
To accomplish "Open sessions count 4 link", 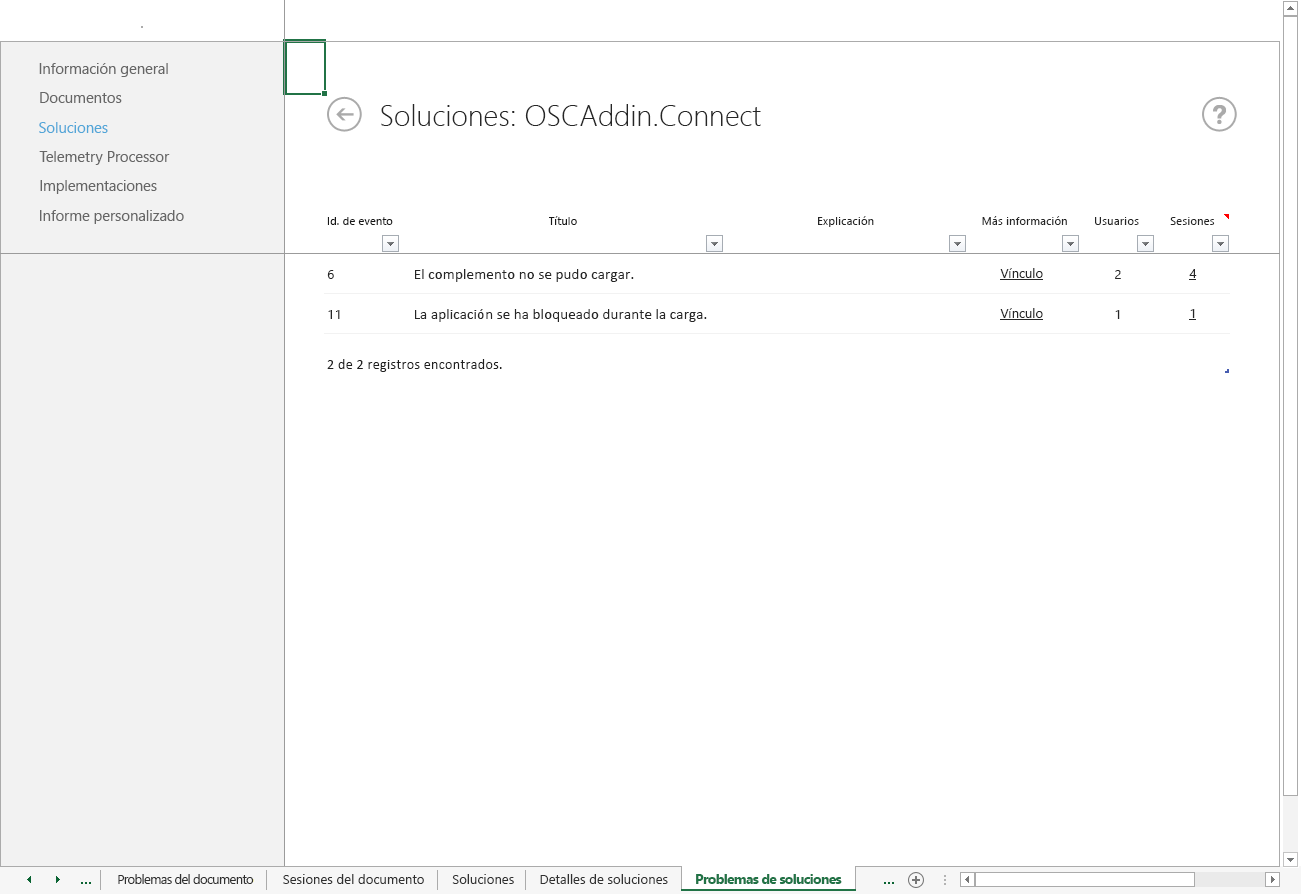I will click(x=1192, y=273).
